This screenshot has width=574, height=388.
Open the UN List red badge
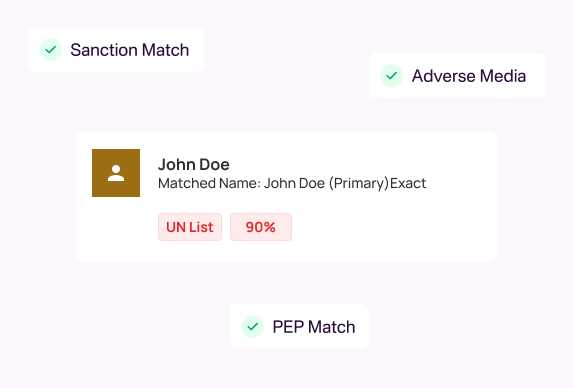coord(190,227)
